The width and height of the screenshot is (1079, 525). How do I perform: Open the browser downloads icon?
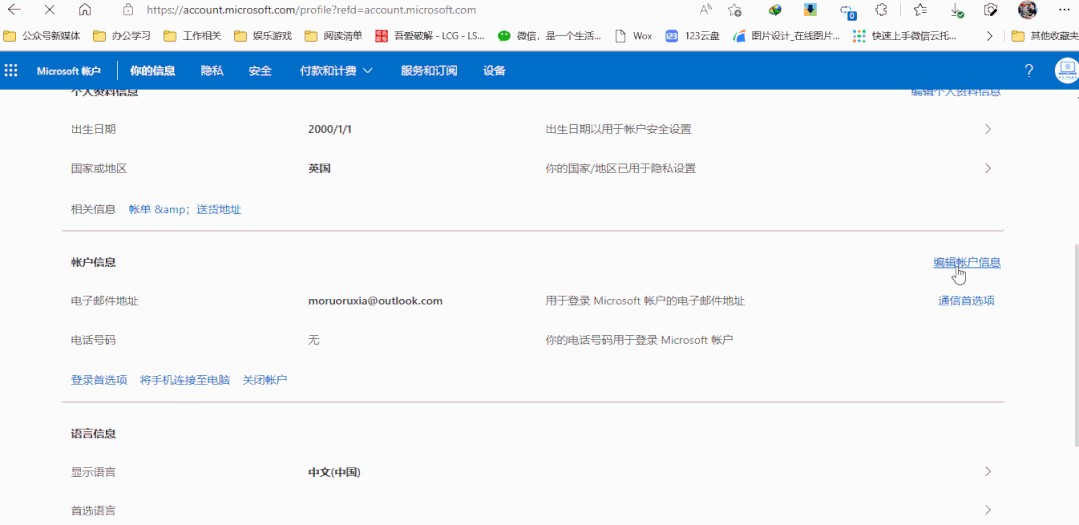point(957,10)
